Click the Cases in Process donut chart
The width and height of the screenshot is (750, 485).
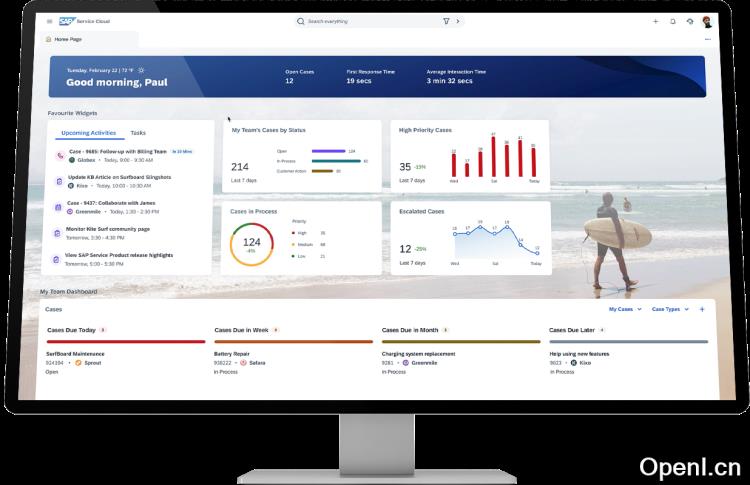252,244
